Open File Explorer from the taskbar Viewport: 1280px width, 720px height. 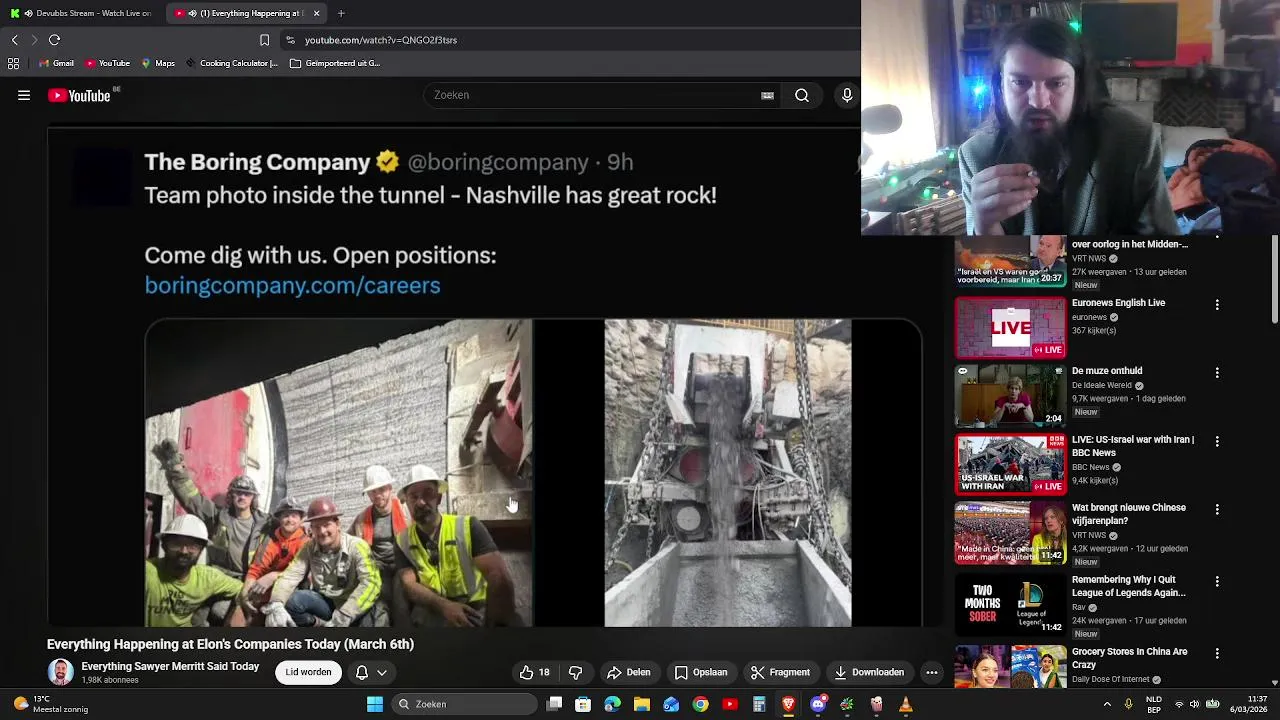coord(642,704)
